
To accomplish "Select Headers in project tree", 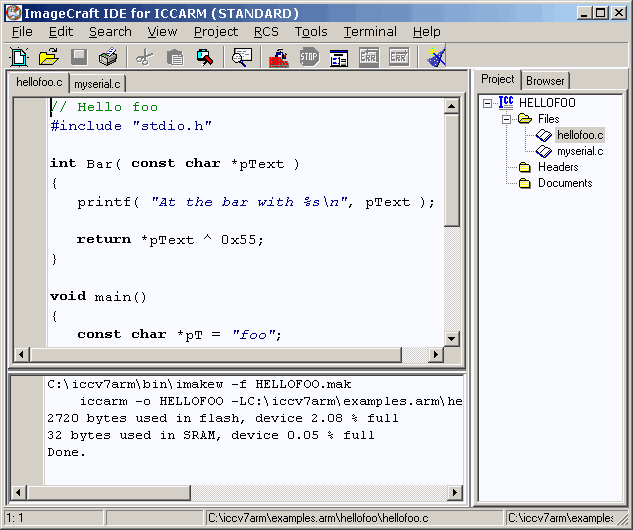I will click(558, 167).
